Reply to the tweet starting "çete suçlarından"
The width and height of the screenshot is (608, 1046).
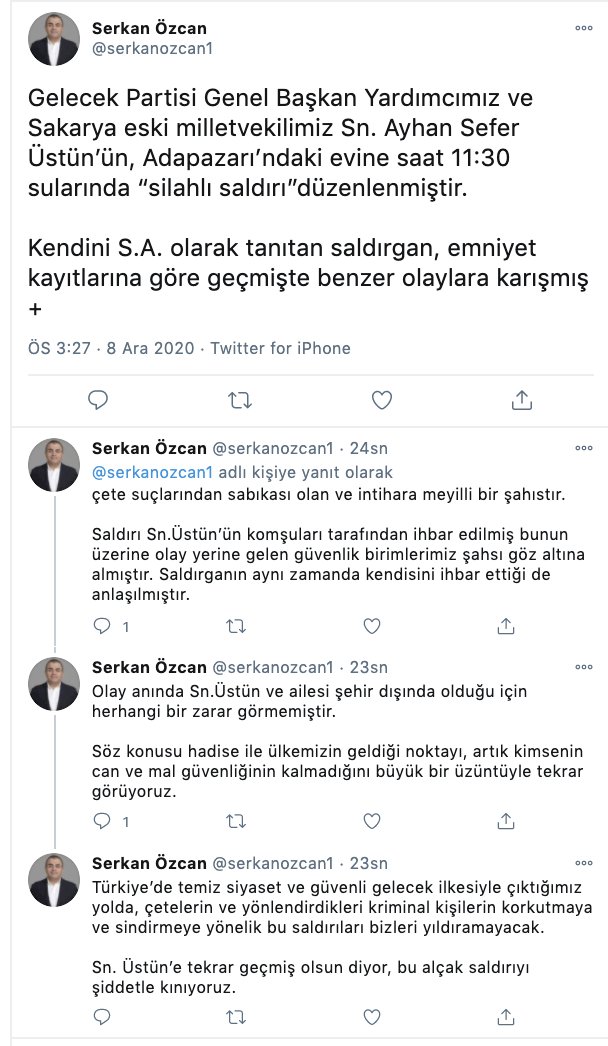pos(101,627)
